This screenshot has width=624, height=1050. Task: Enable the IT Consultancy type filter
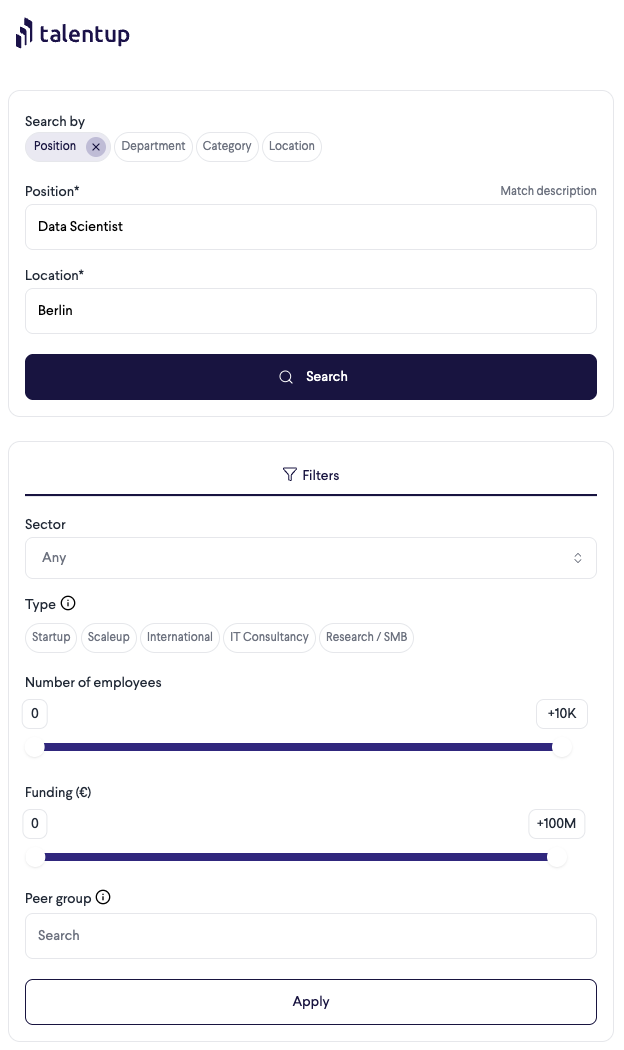coord(269,637)
